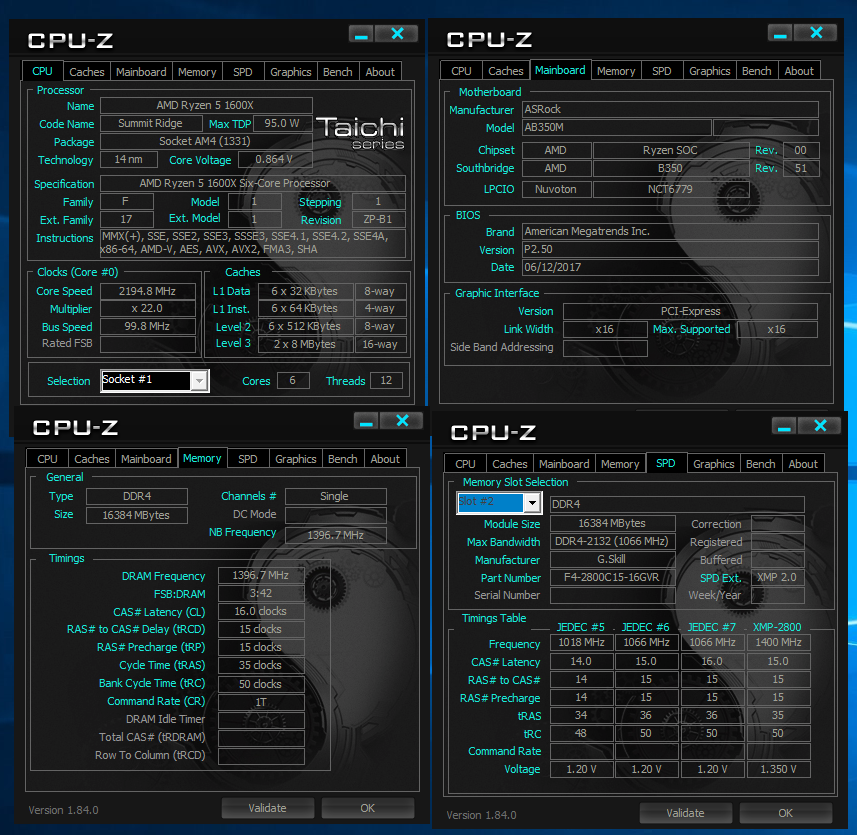Click Validate button in SPD window

[x=685, y=813]
